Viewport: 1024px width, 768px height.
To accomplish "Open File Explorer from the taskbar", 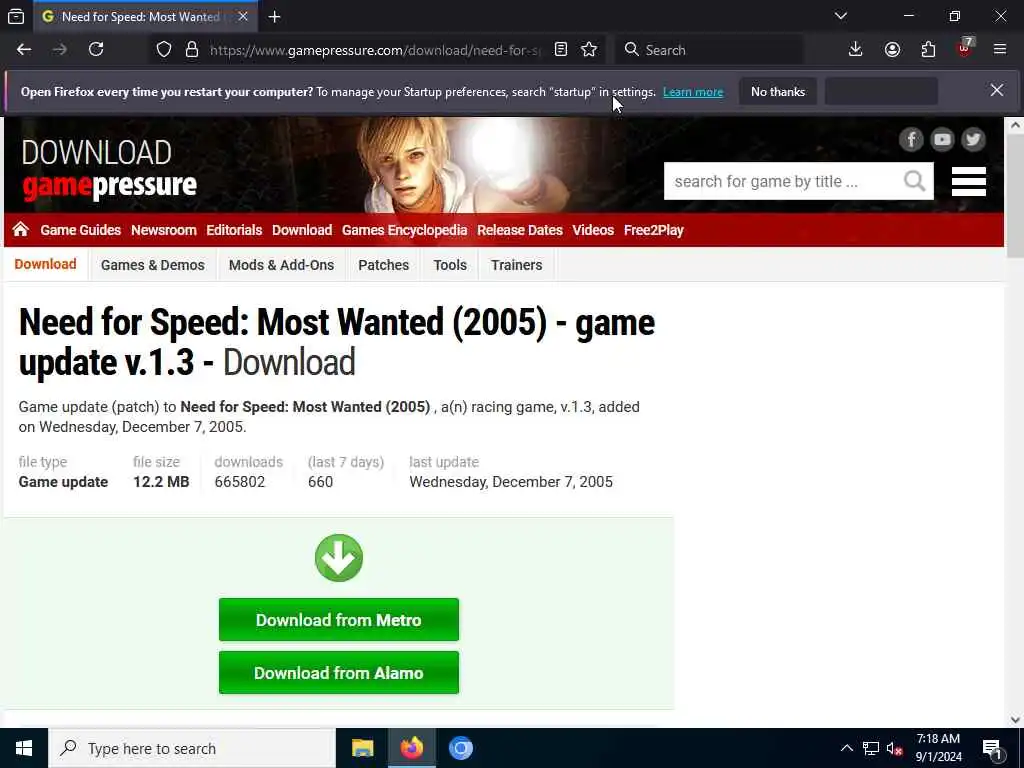I will pos(362,748).
